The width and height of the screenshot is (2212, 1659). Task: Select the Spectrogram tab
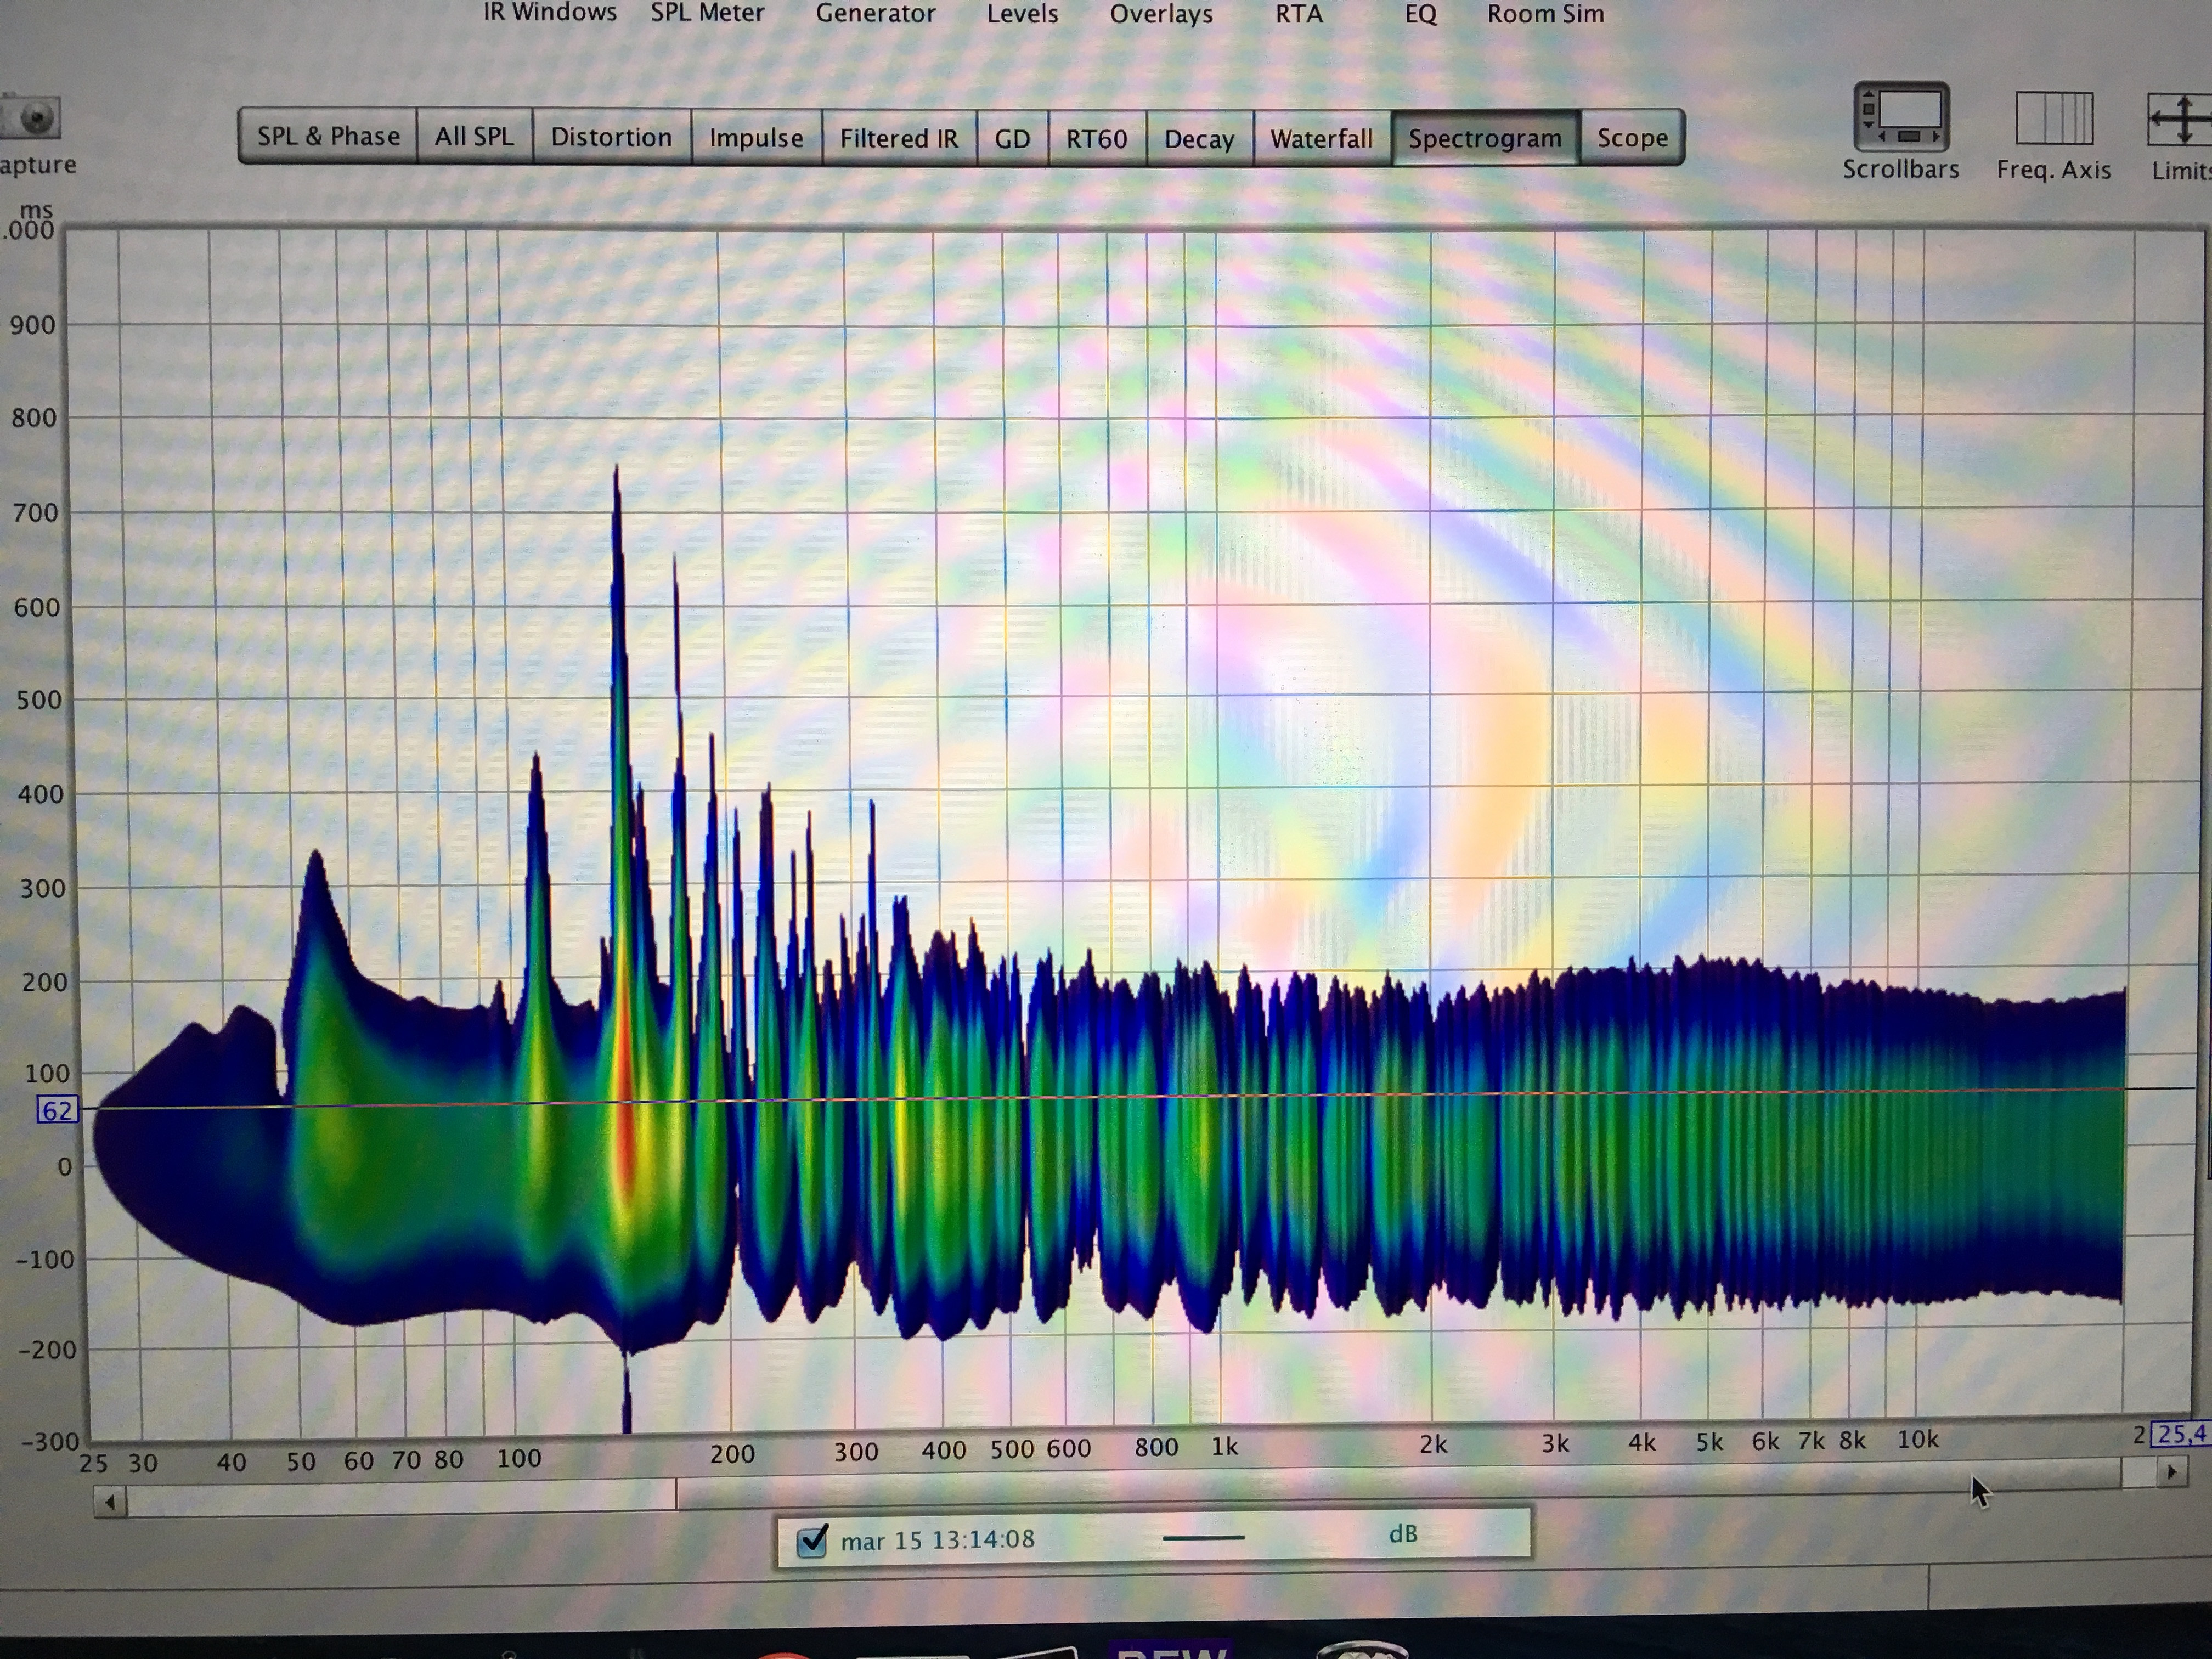(x=1485, y=138)
